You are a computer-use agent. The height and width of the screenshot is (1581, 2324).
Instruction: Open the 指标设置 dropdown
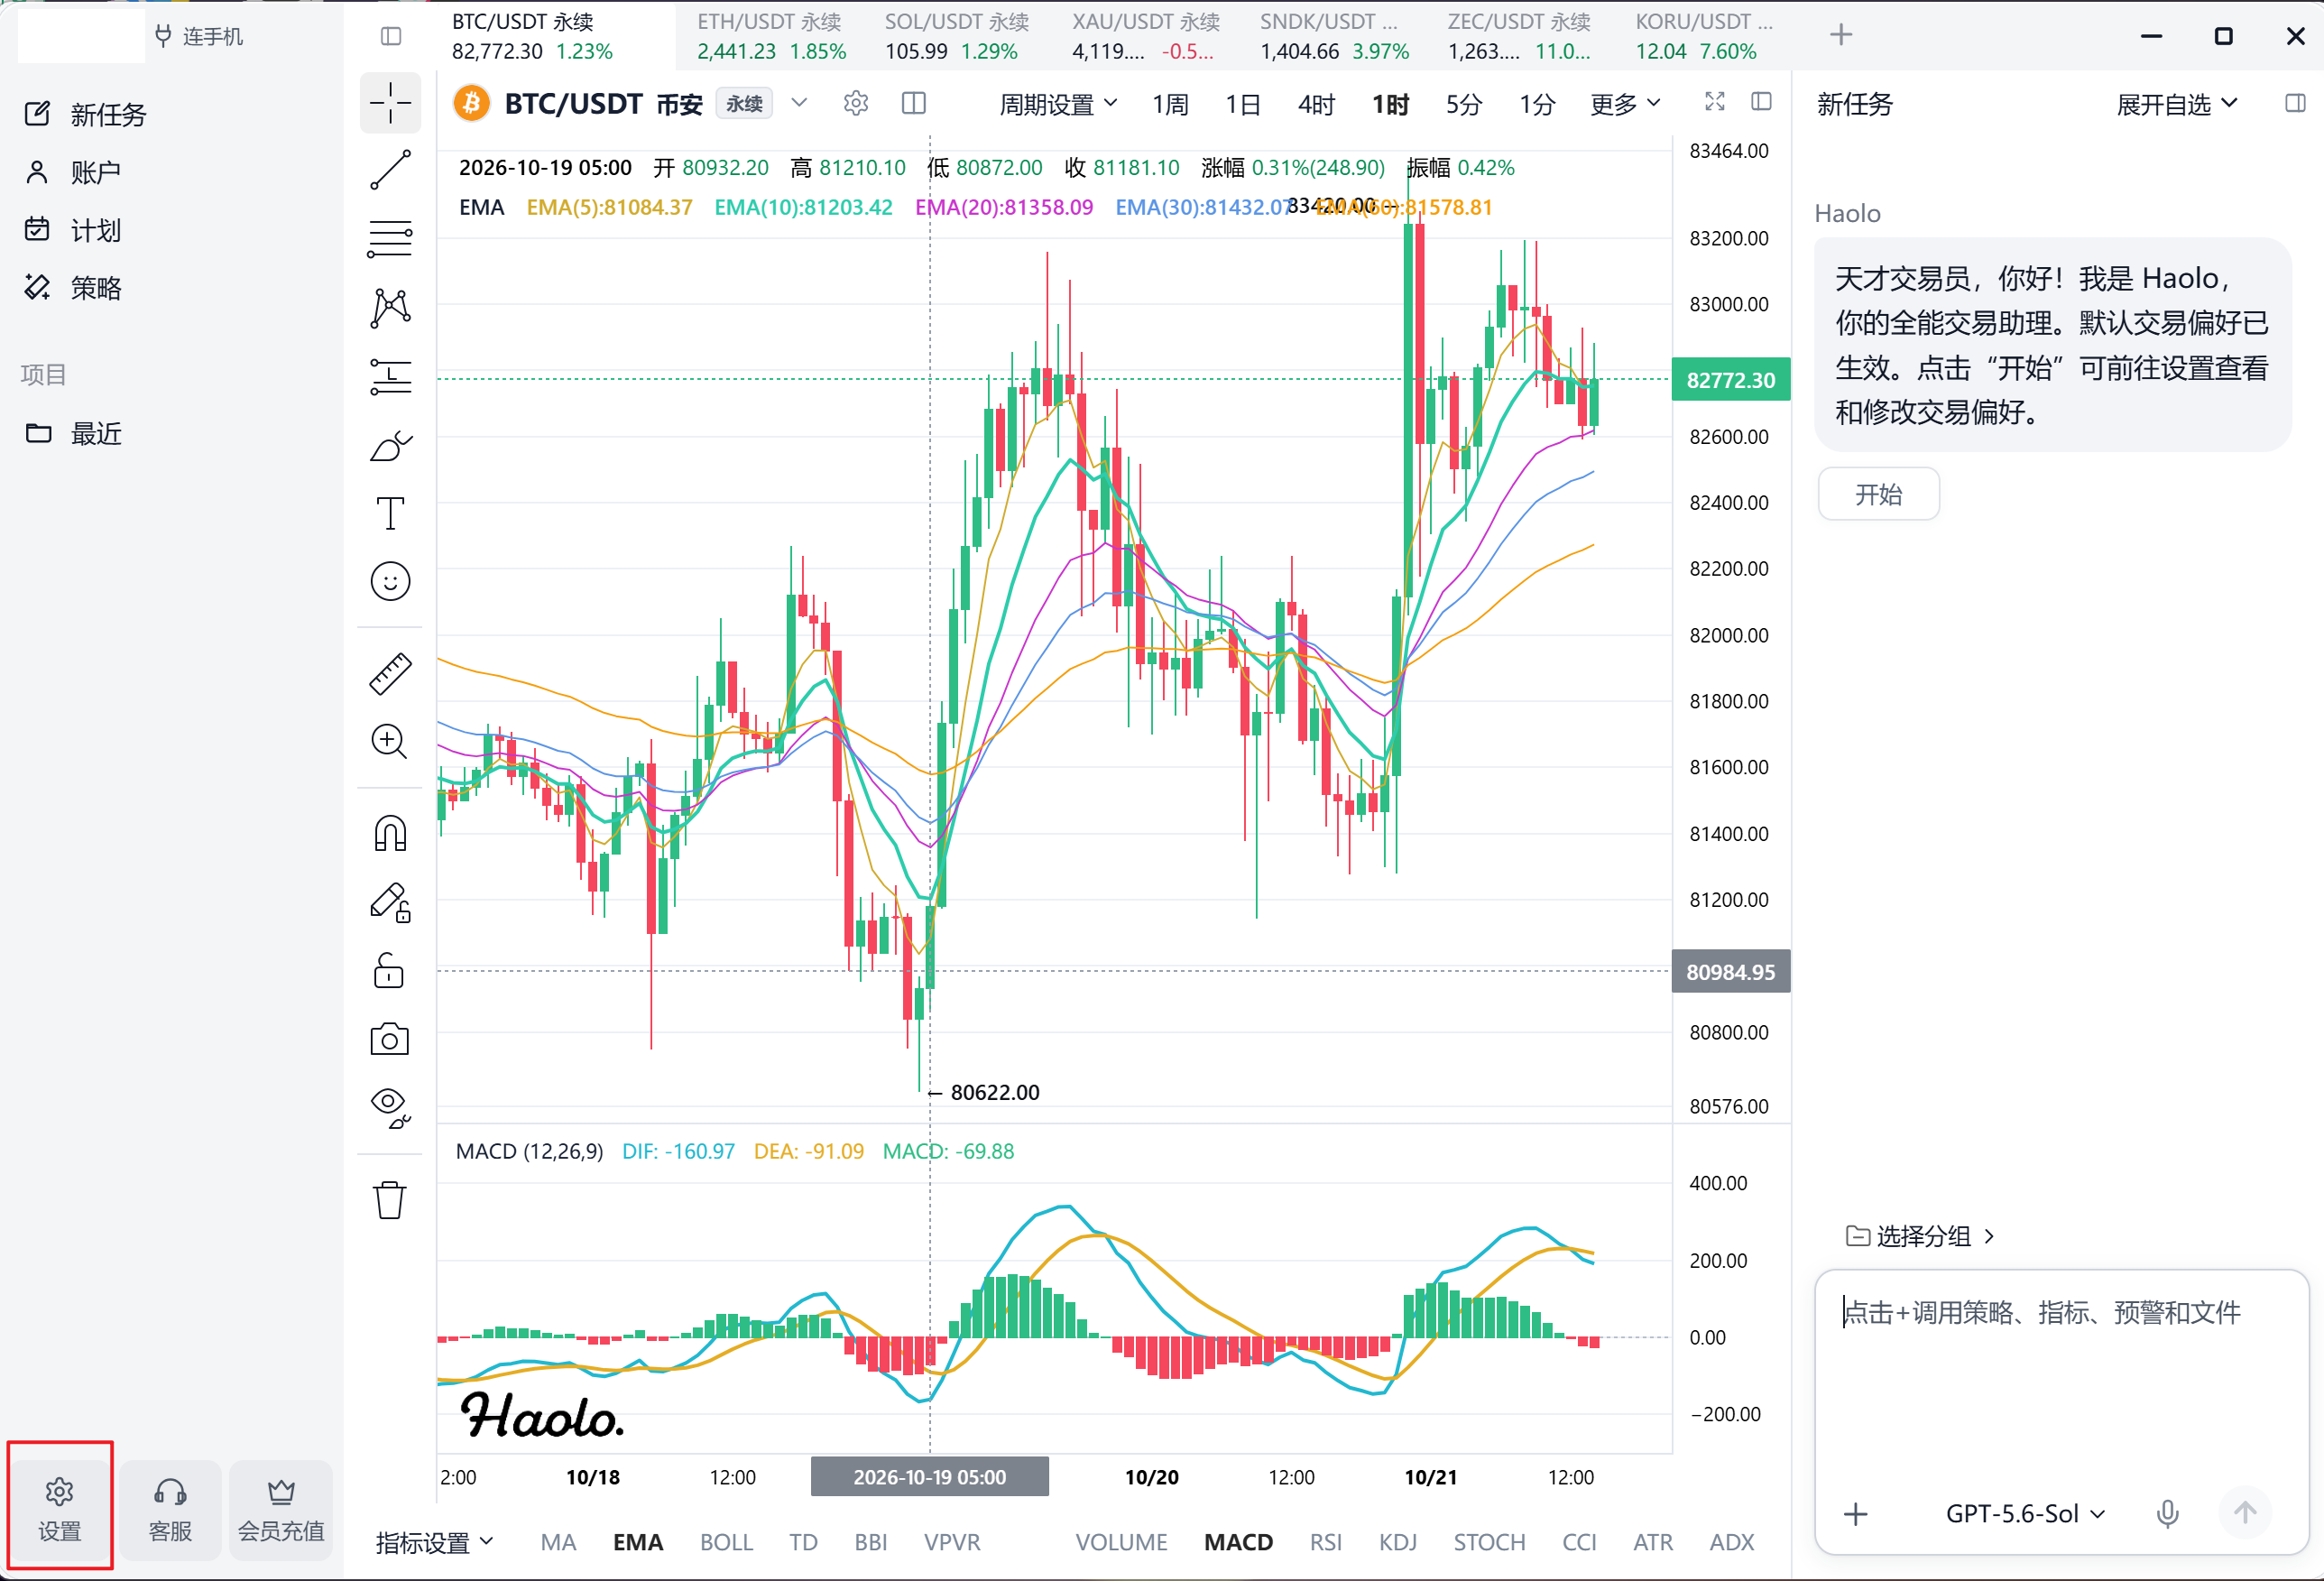(x=435, y=1542)
